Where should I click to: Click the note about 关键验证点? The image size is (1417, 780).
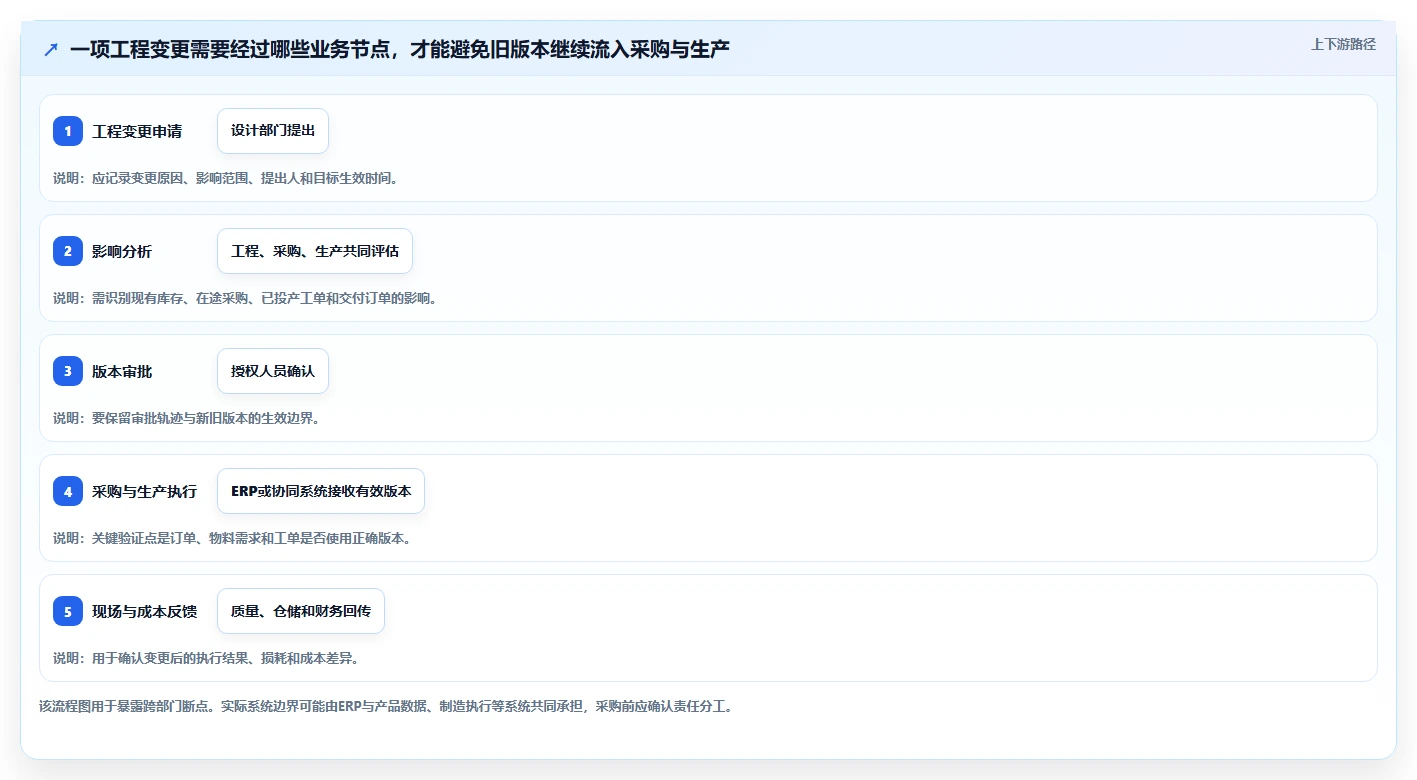click(x=233, y=538)
